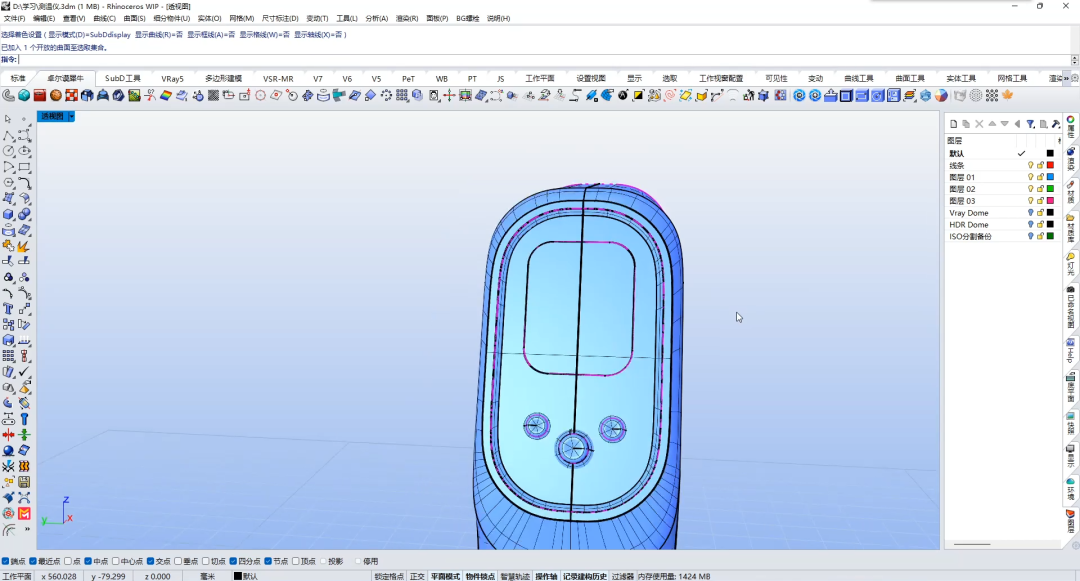Image resolution: width=1080 pixels, height=581 pixels.
Task: Toggle the 最近点 nearest osnap checkbox
Action: (32, 562)
